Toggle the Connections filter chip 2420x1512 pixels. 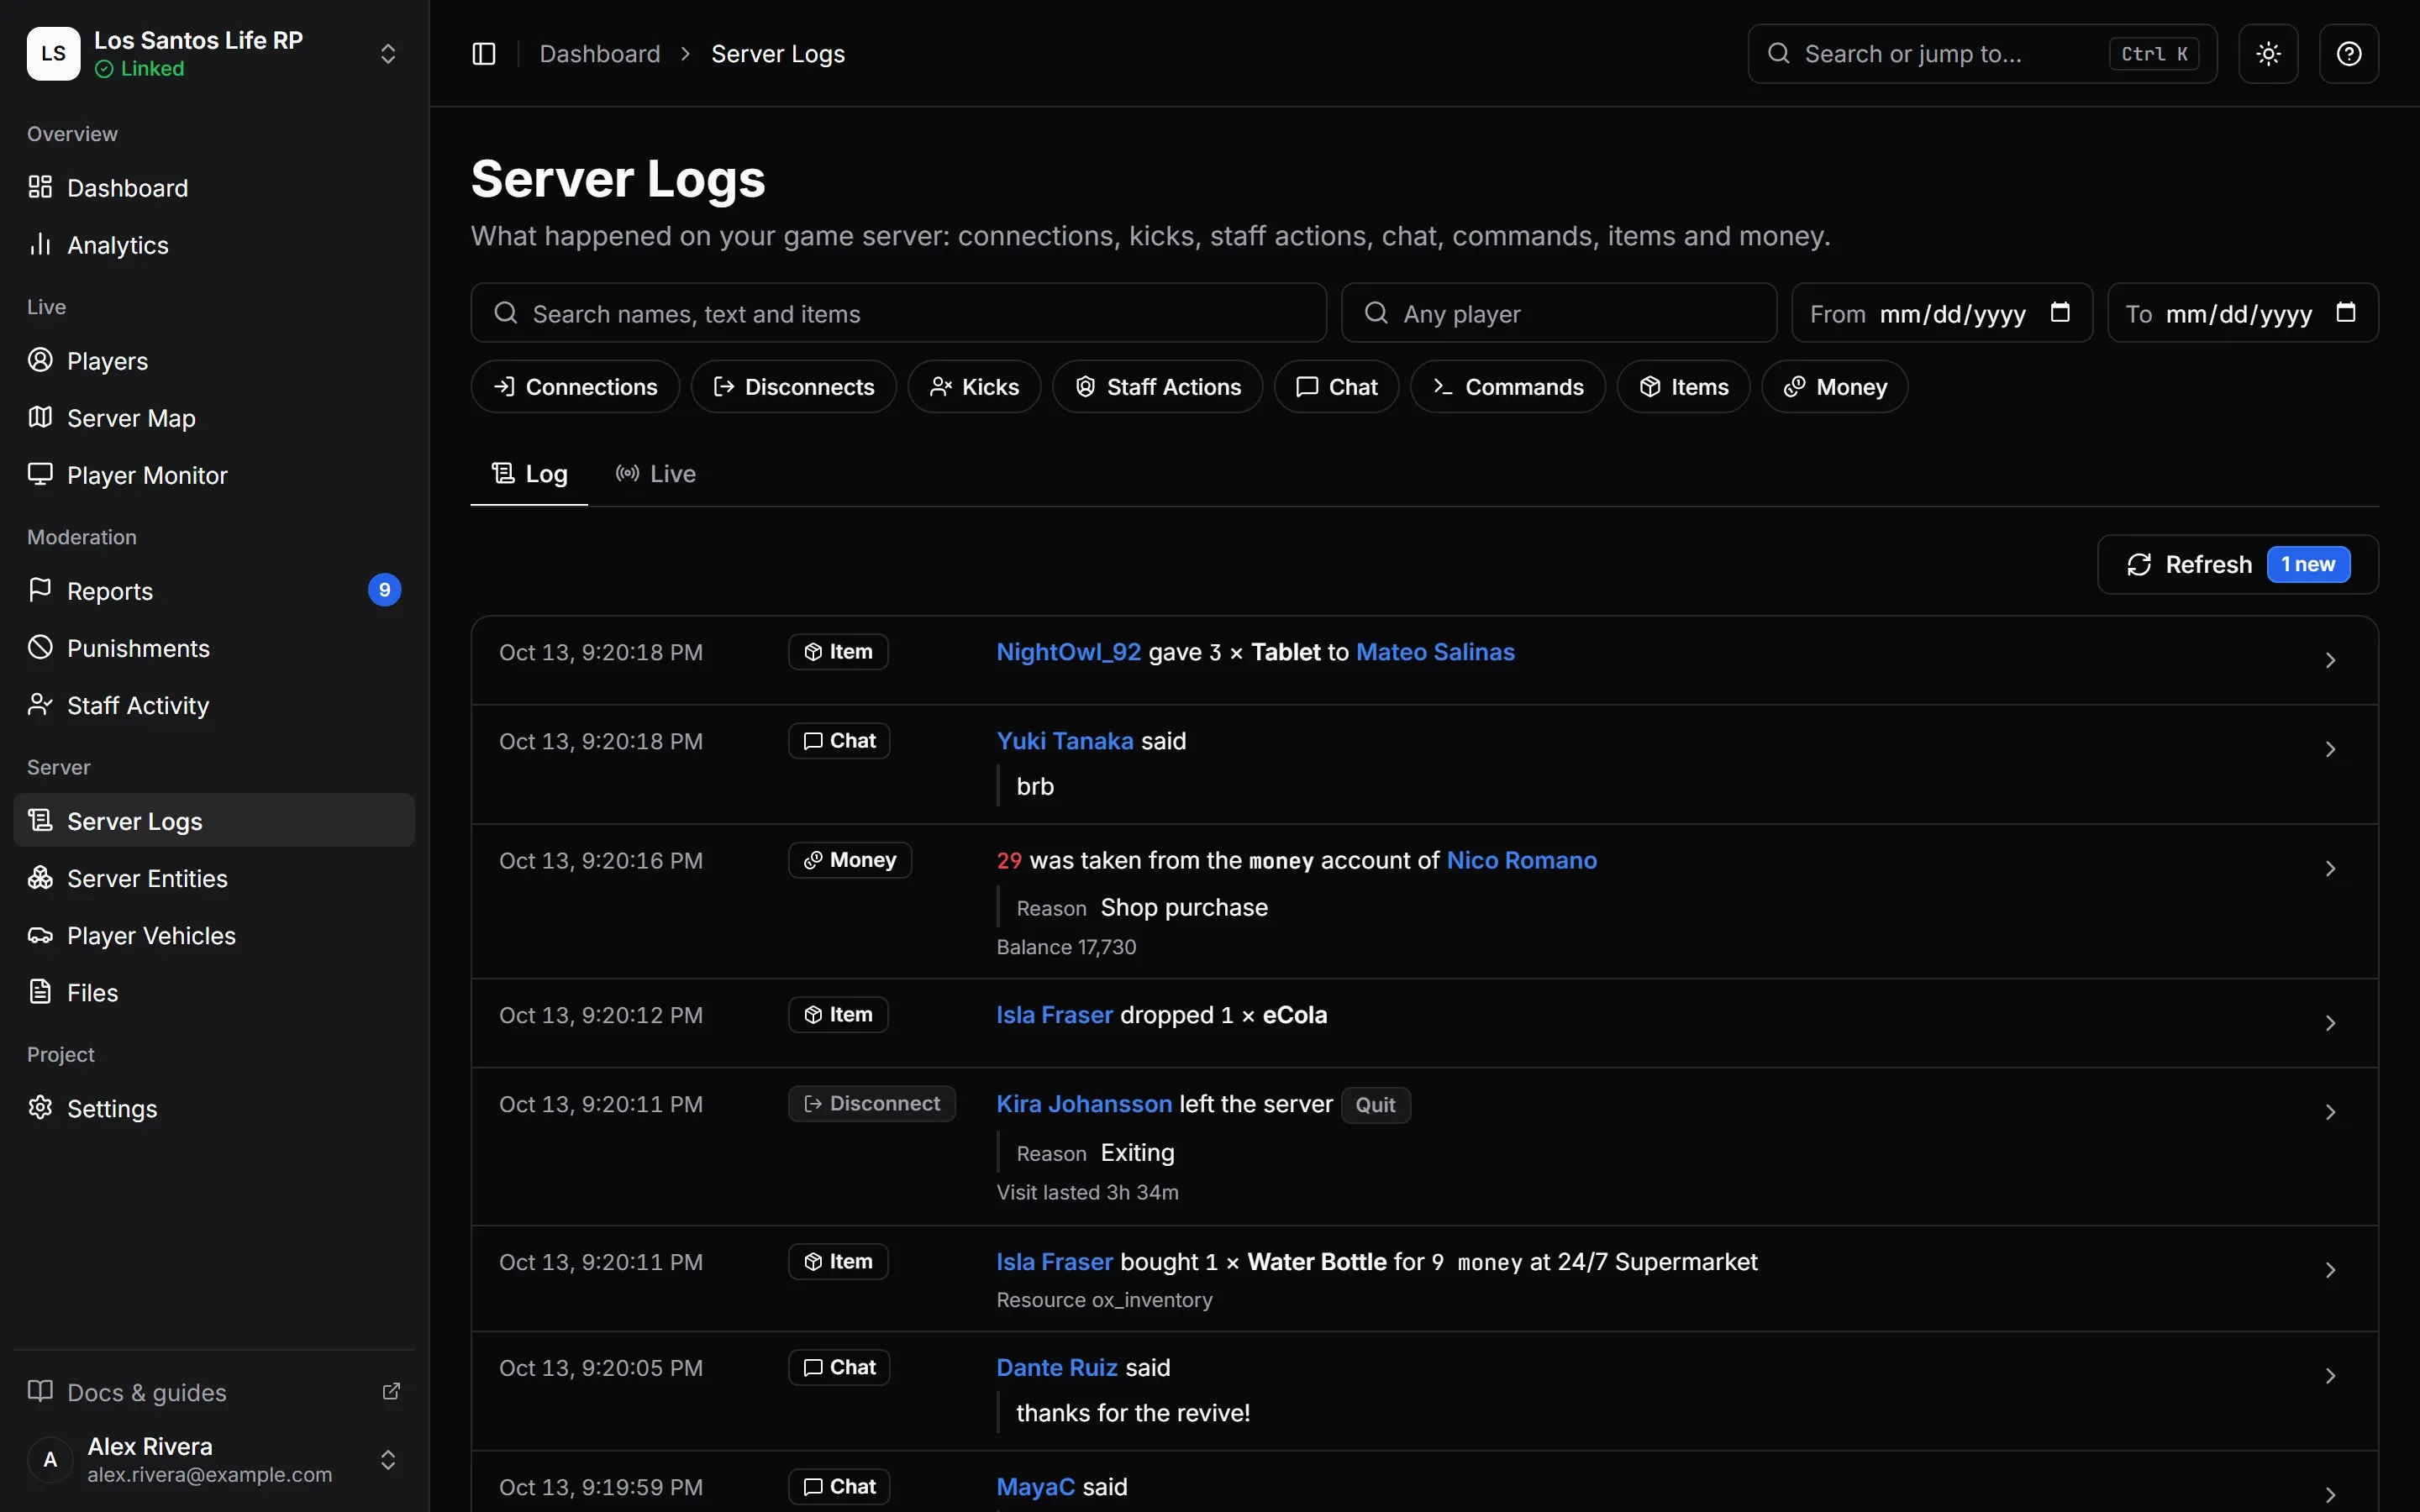[576, 387]
